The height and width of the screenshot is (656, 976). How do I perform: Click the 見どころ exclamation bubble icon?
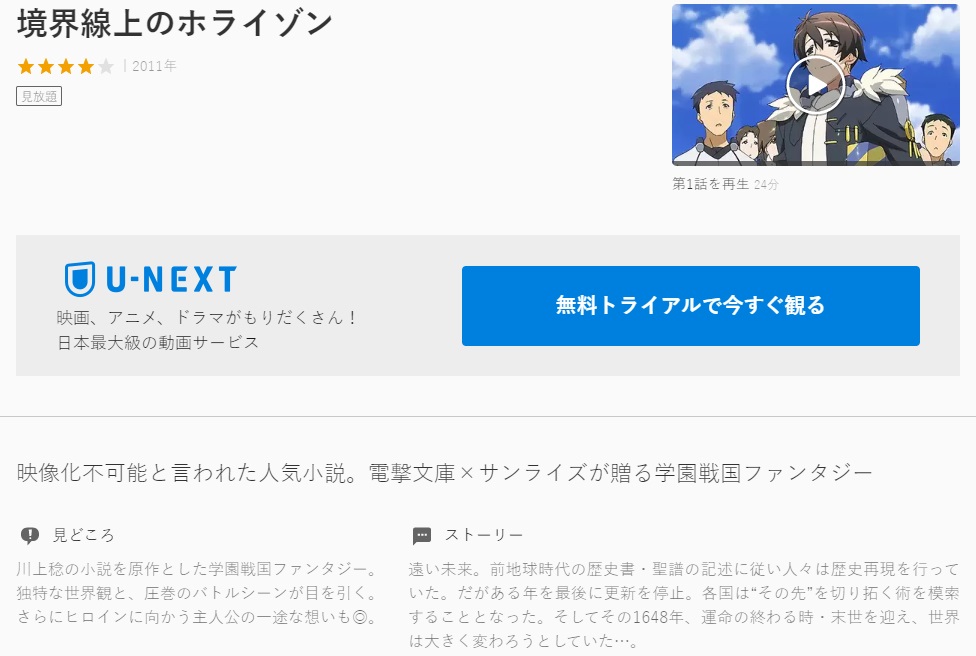30,535
